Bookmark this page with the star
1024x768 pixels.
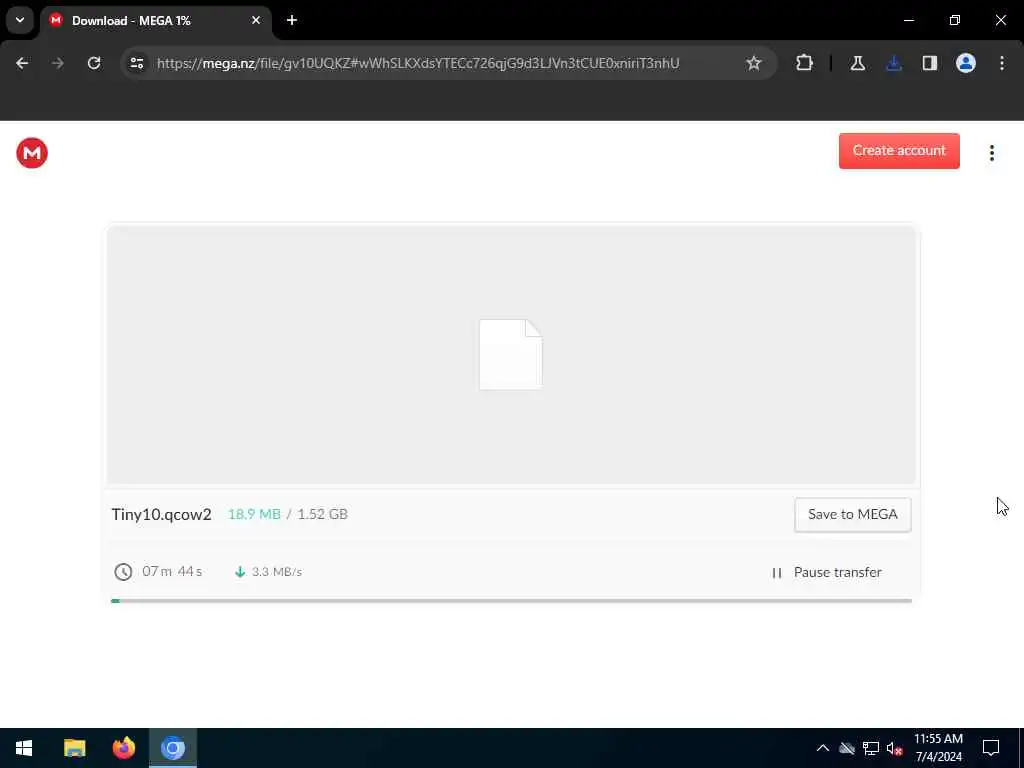[x=754, y=63]
